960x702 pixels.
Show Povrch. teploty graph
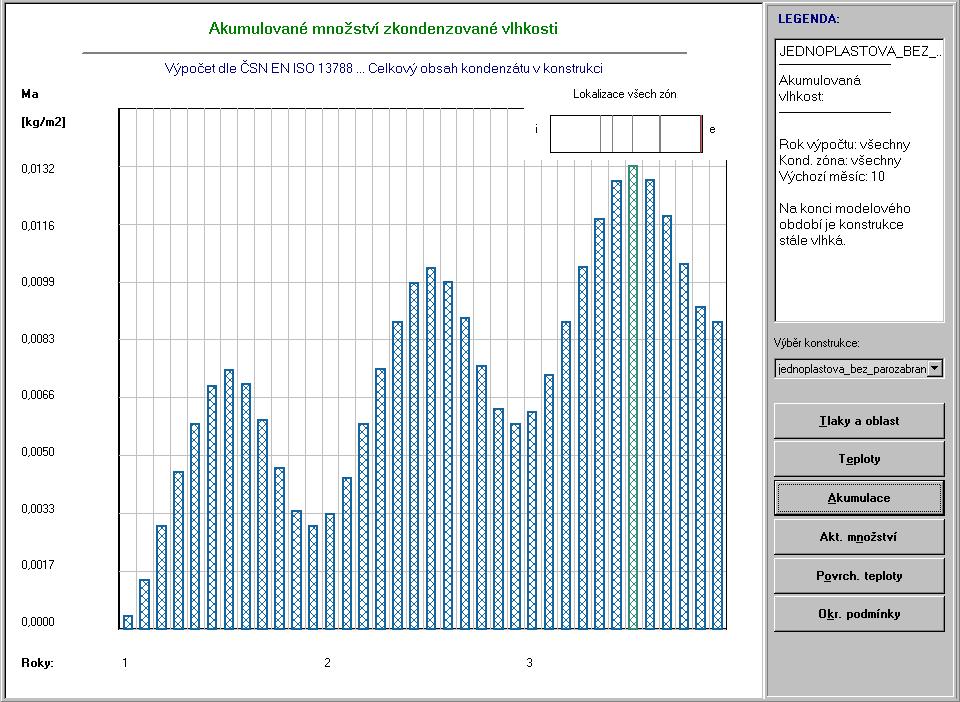[859, 576]
